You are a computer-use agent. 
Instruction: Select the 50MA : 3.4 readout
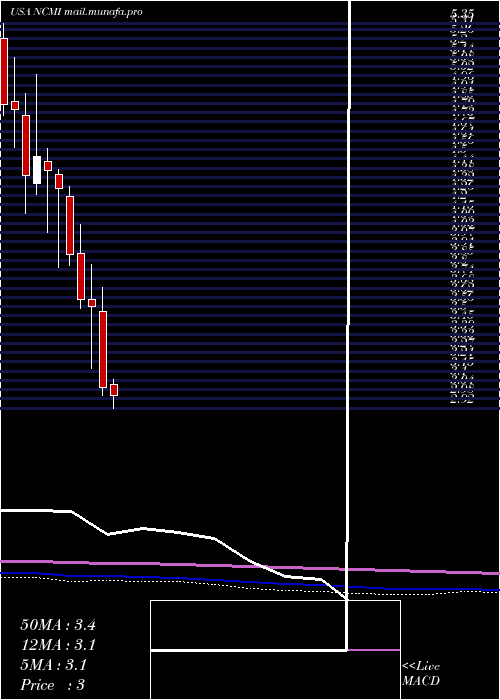[x=58, y=625]
